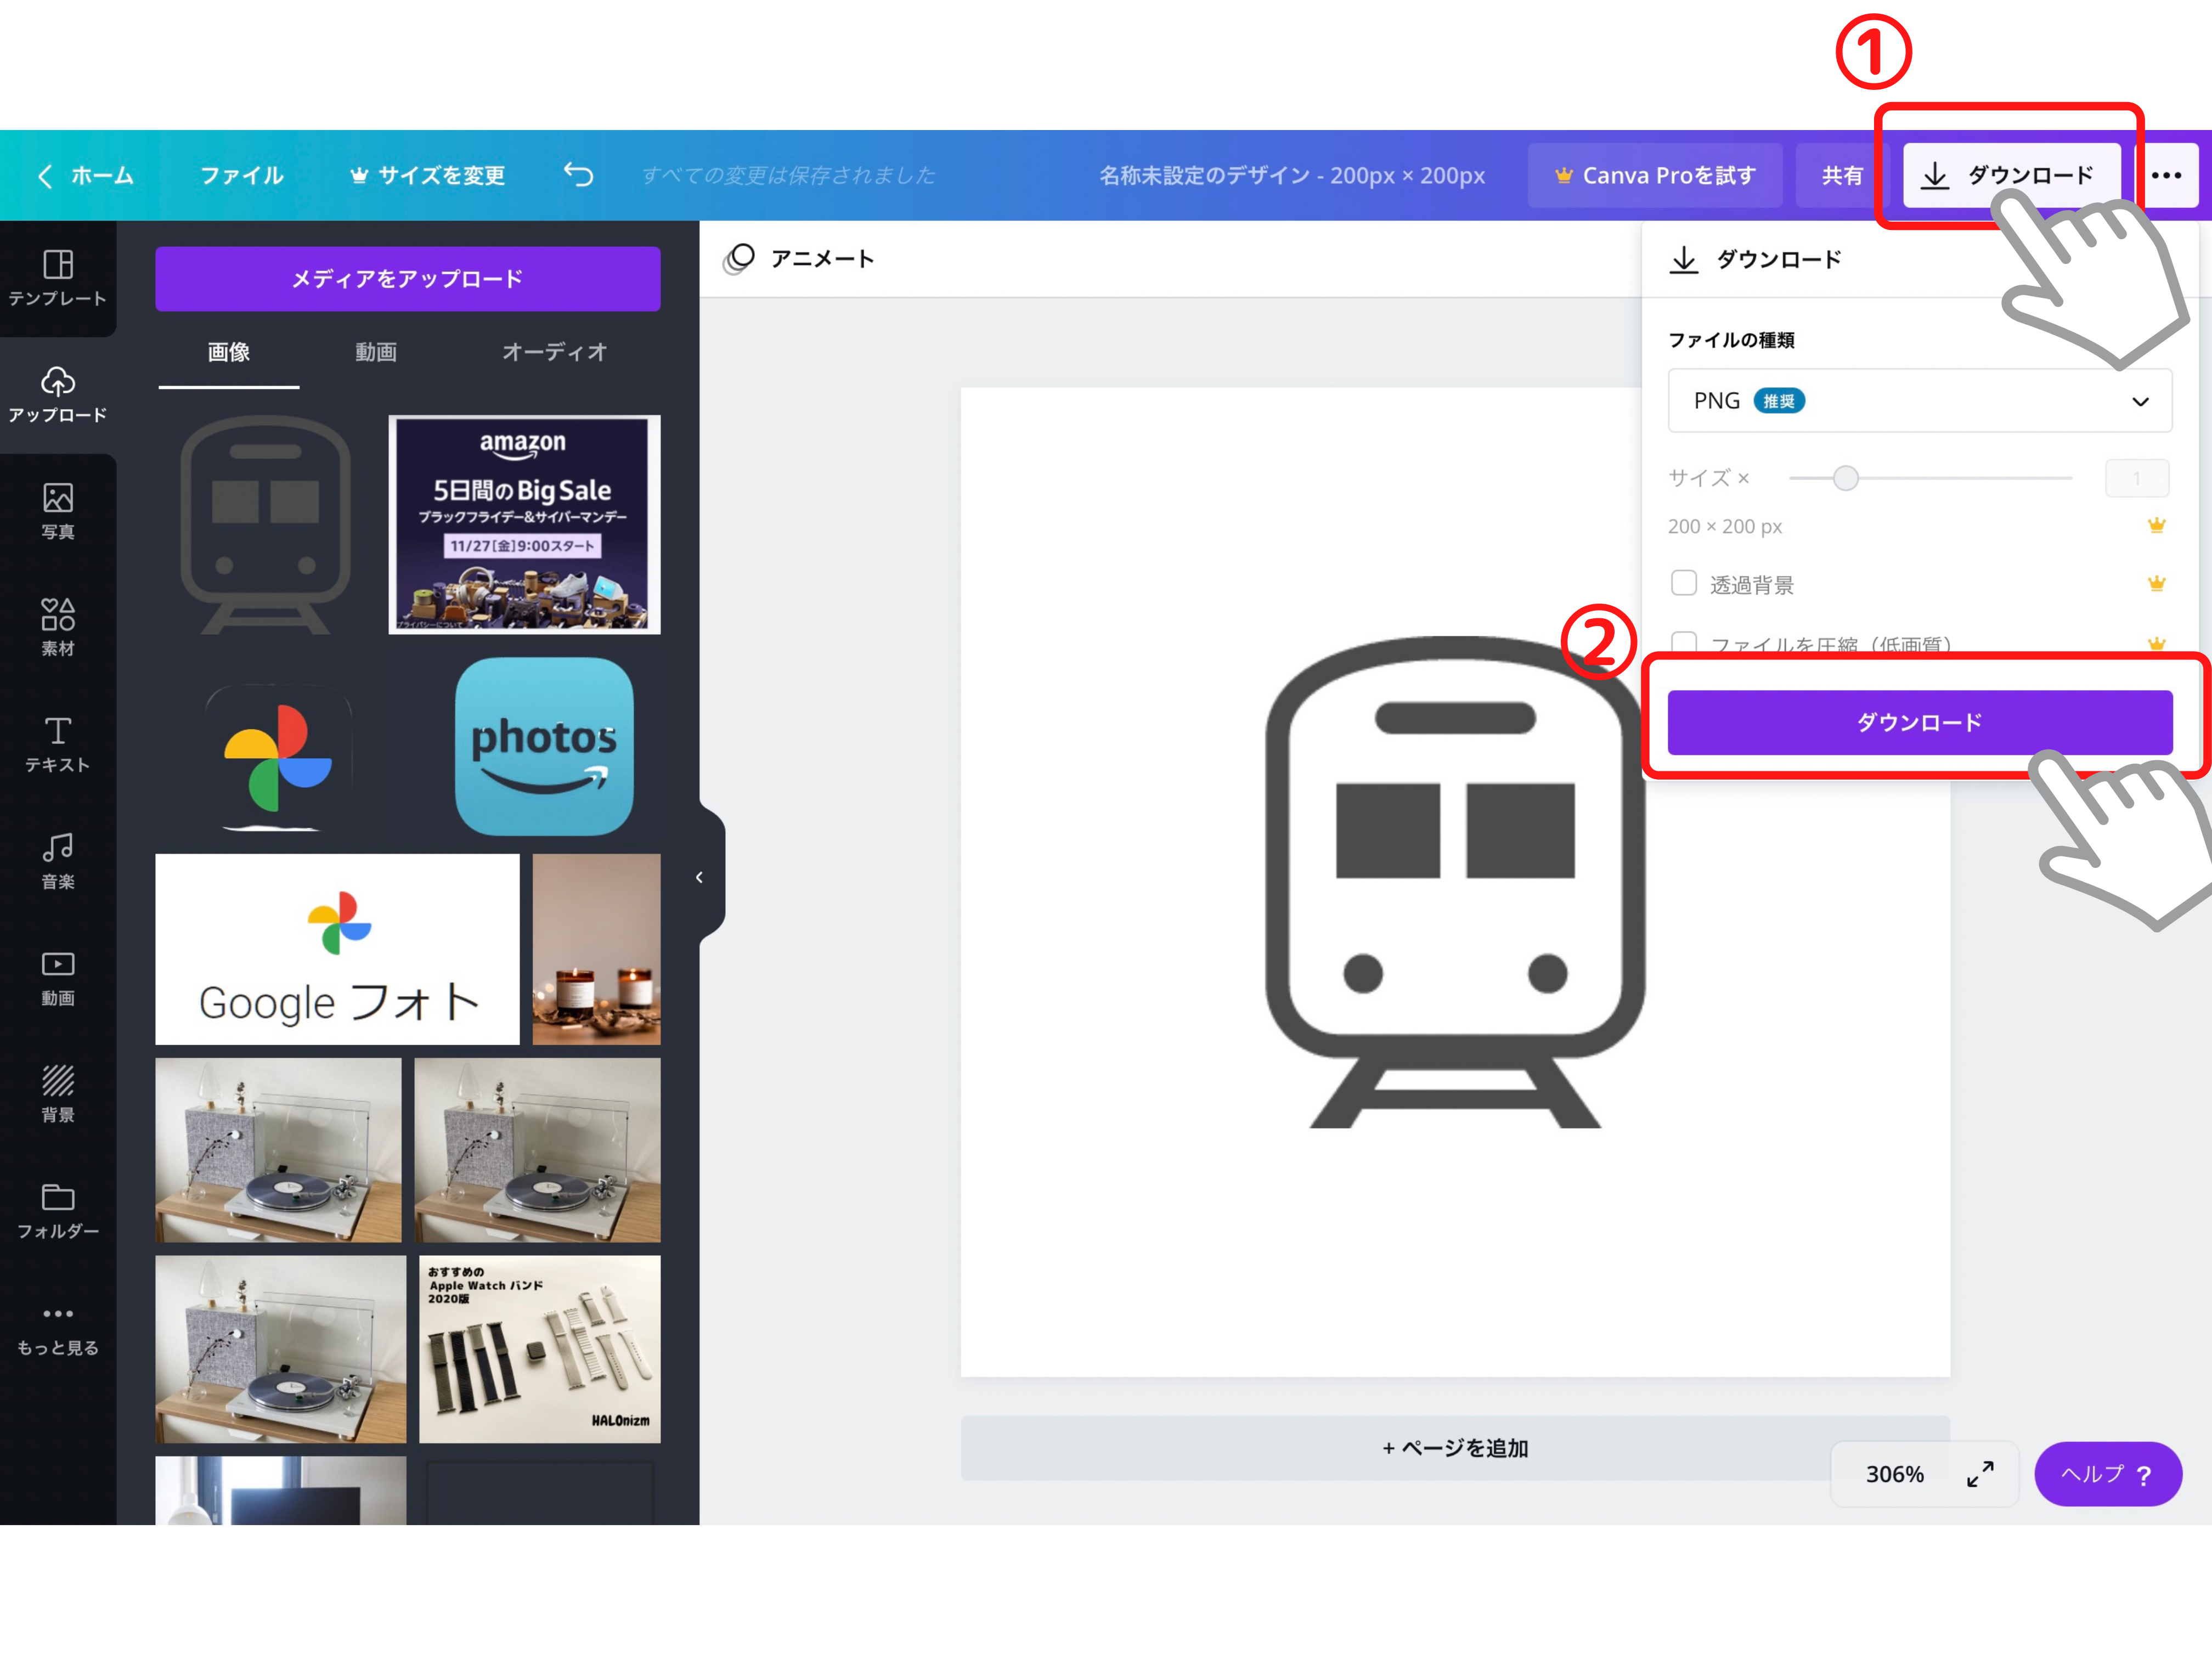Open the three-dots more options menu
2212x1659 pixels.
point(2166,175)
